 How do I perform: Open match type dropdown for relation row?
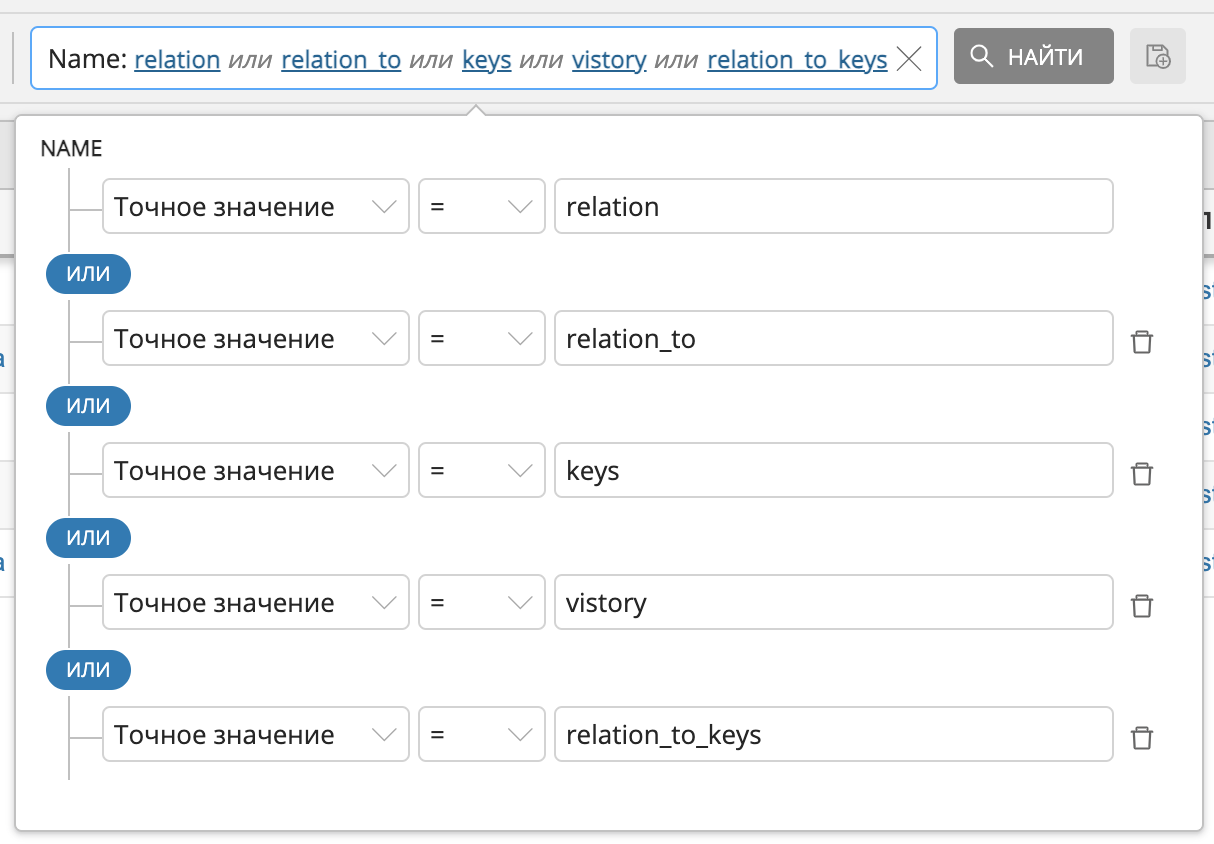pyautogui.click(x=255, y=207)
